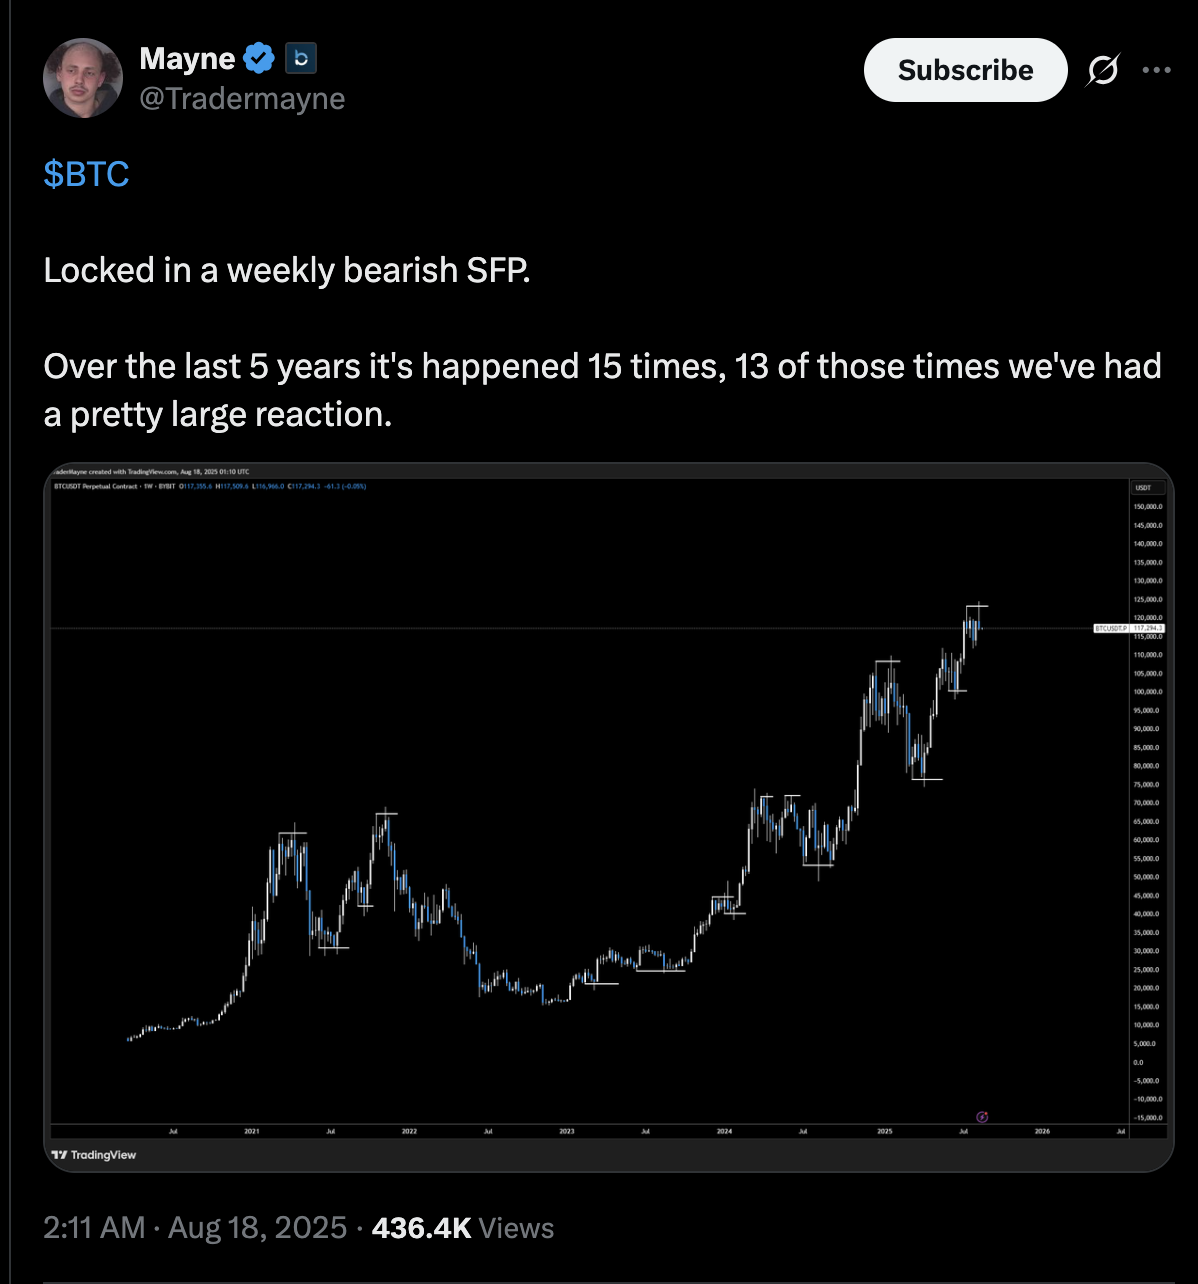1198x1284 pixels.
Task: Click the BTCUSDT.P price tag 117,294.3
Action: pyautogui.click(x=1129, y=628)
